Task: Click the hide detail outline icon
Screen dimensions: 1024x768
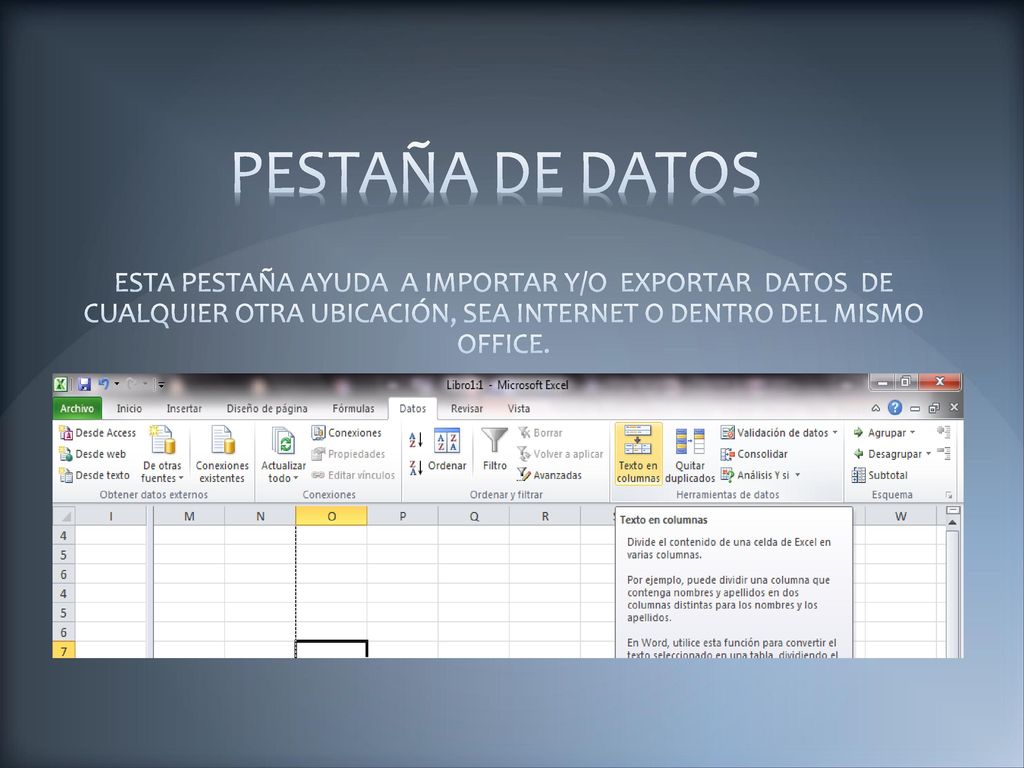Action: point(944,453)
